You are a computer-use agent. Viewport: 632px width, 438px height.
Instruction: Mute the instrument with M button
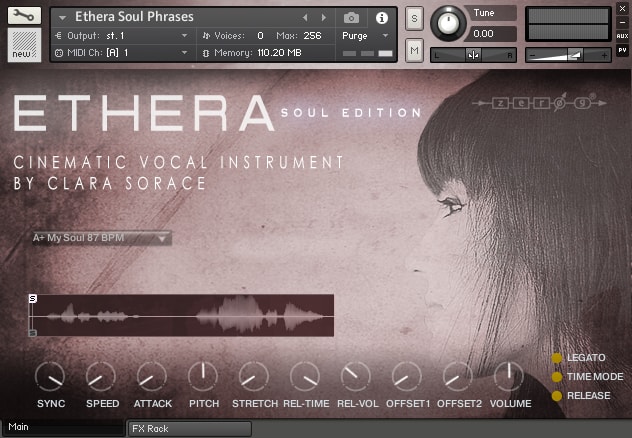(x=414, y=50)
